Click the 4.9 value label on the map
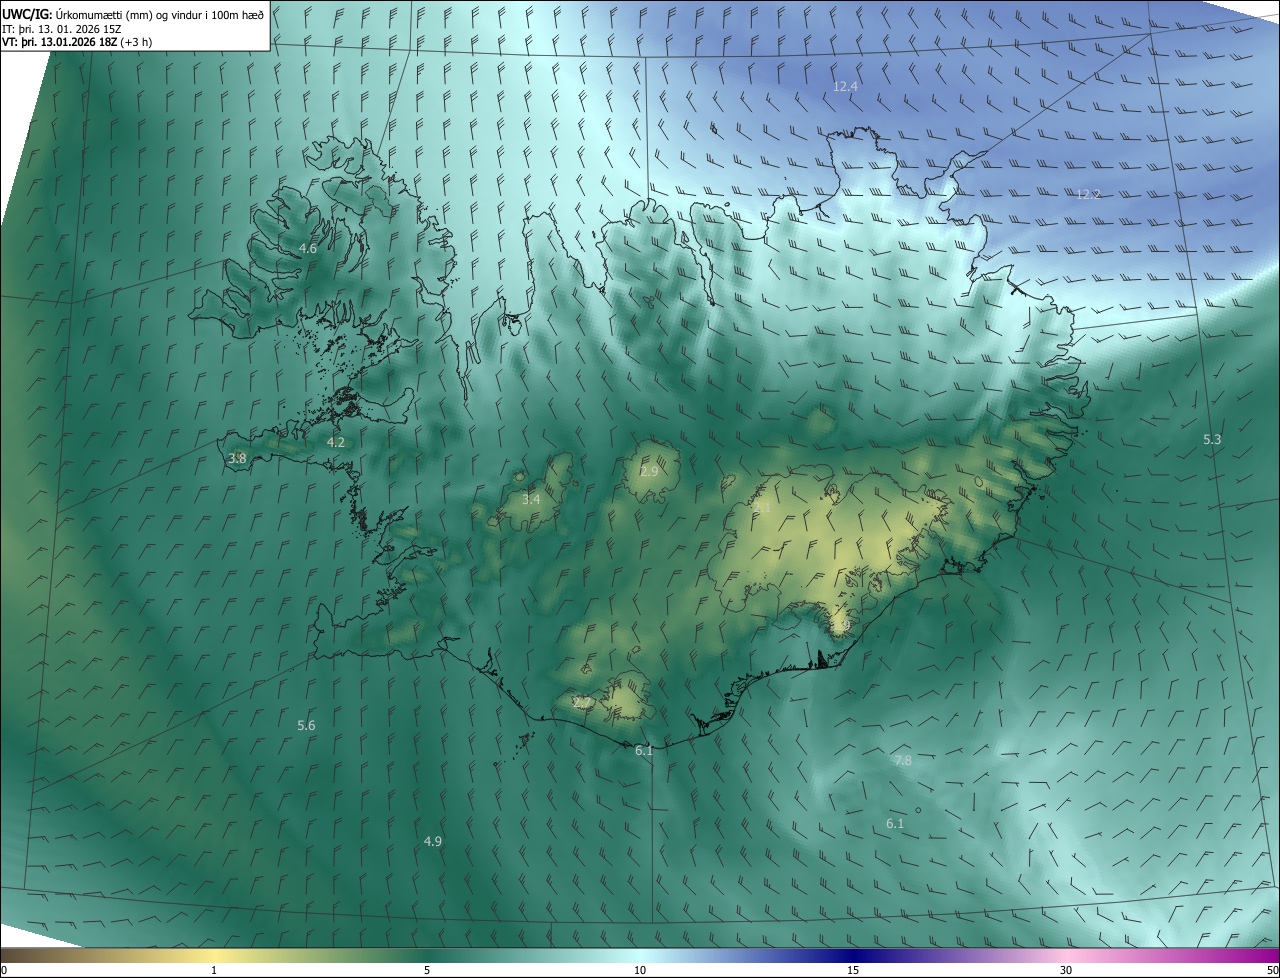1280x978 pixels. 432,842
